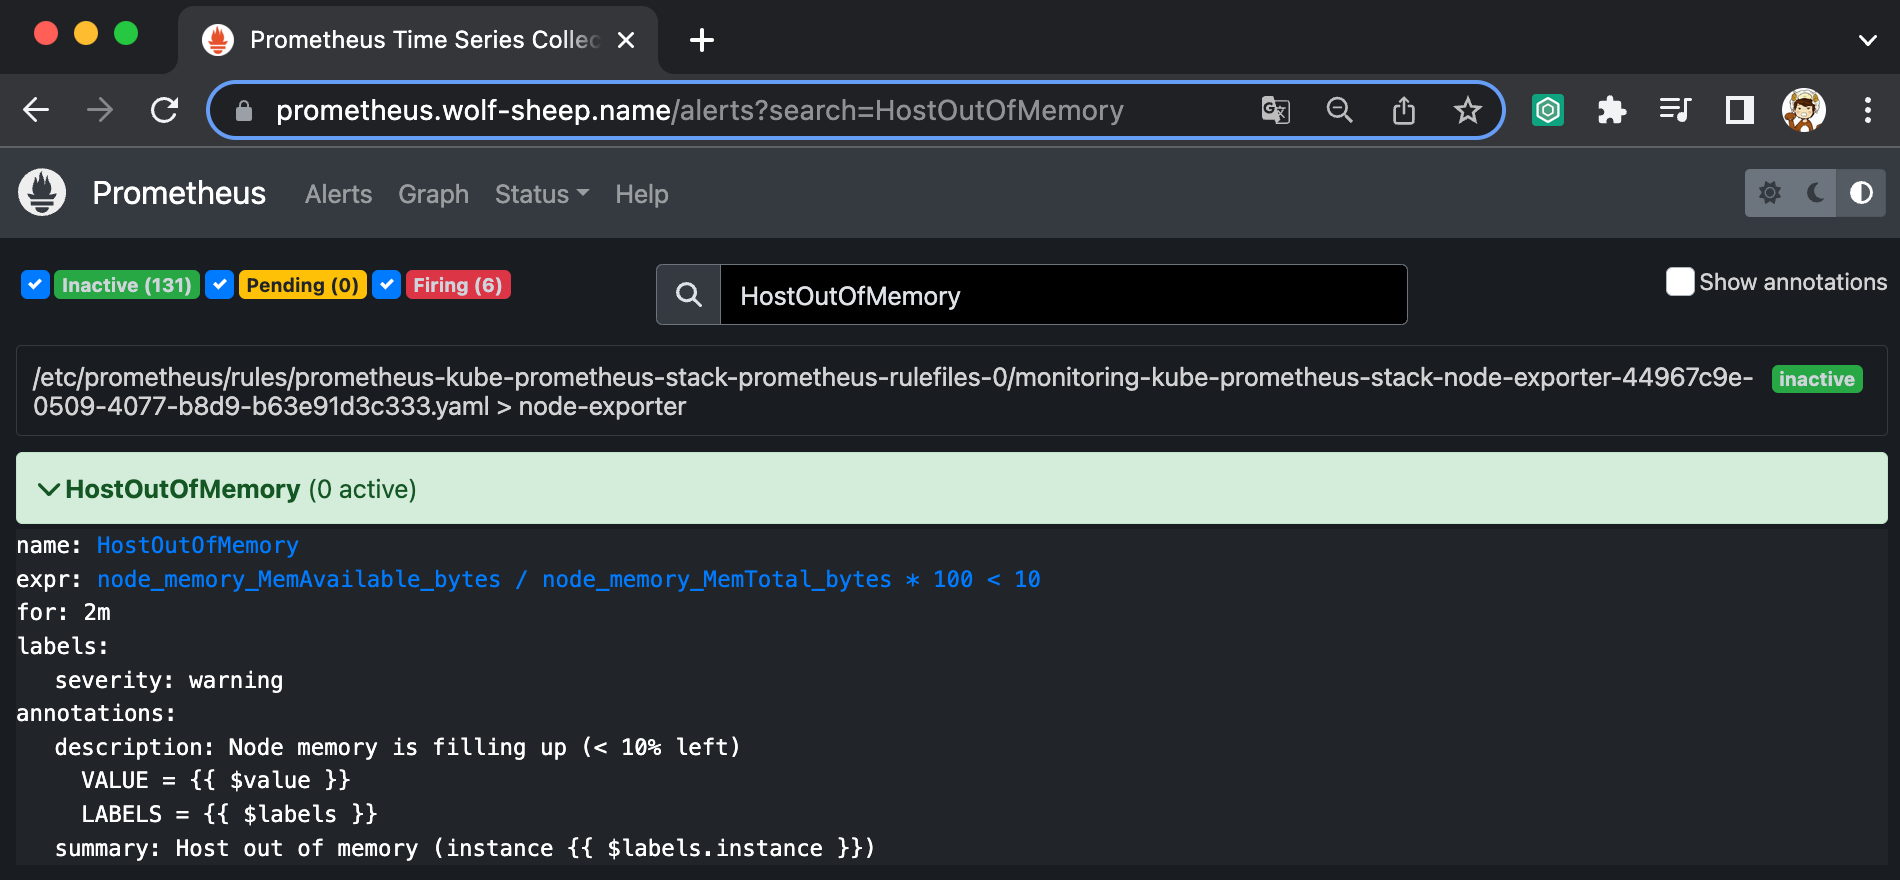Switch to light theme sun icon
Image resolution: width=1900 pixels, height=880 pixels.
(x=1770, y=193)
